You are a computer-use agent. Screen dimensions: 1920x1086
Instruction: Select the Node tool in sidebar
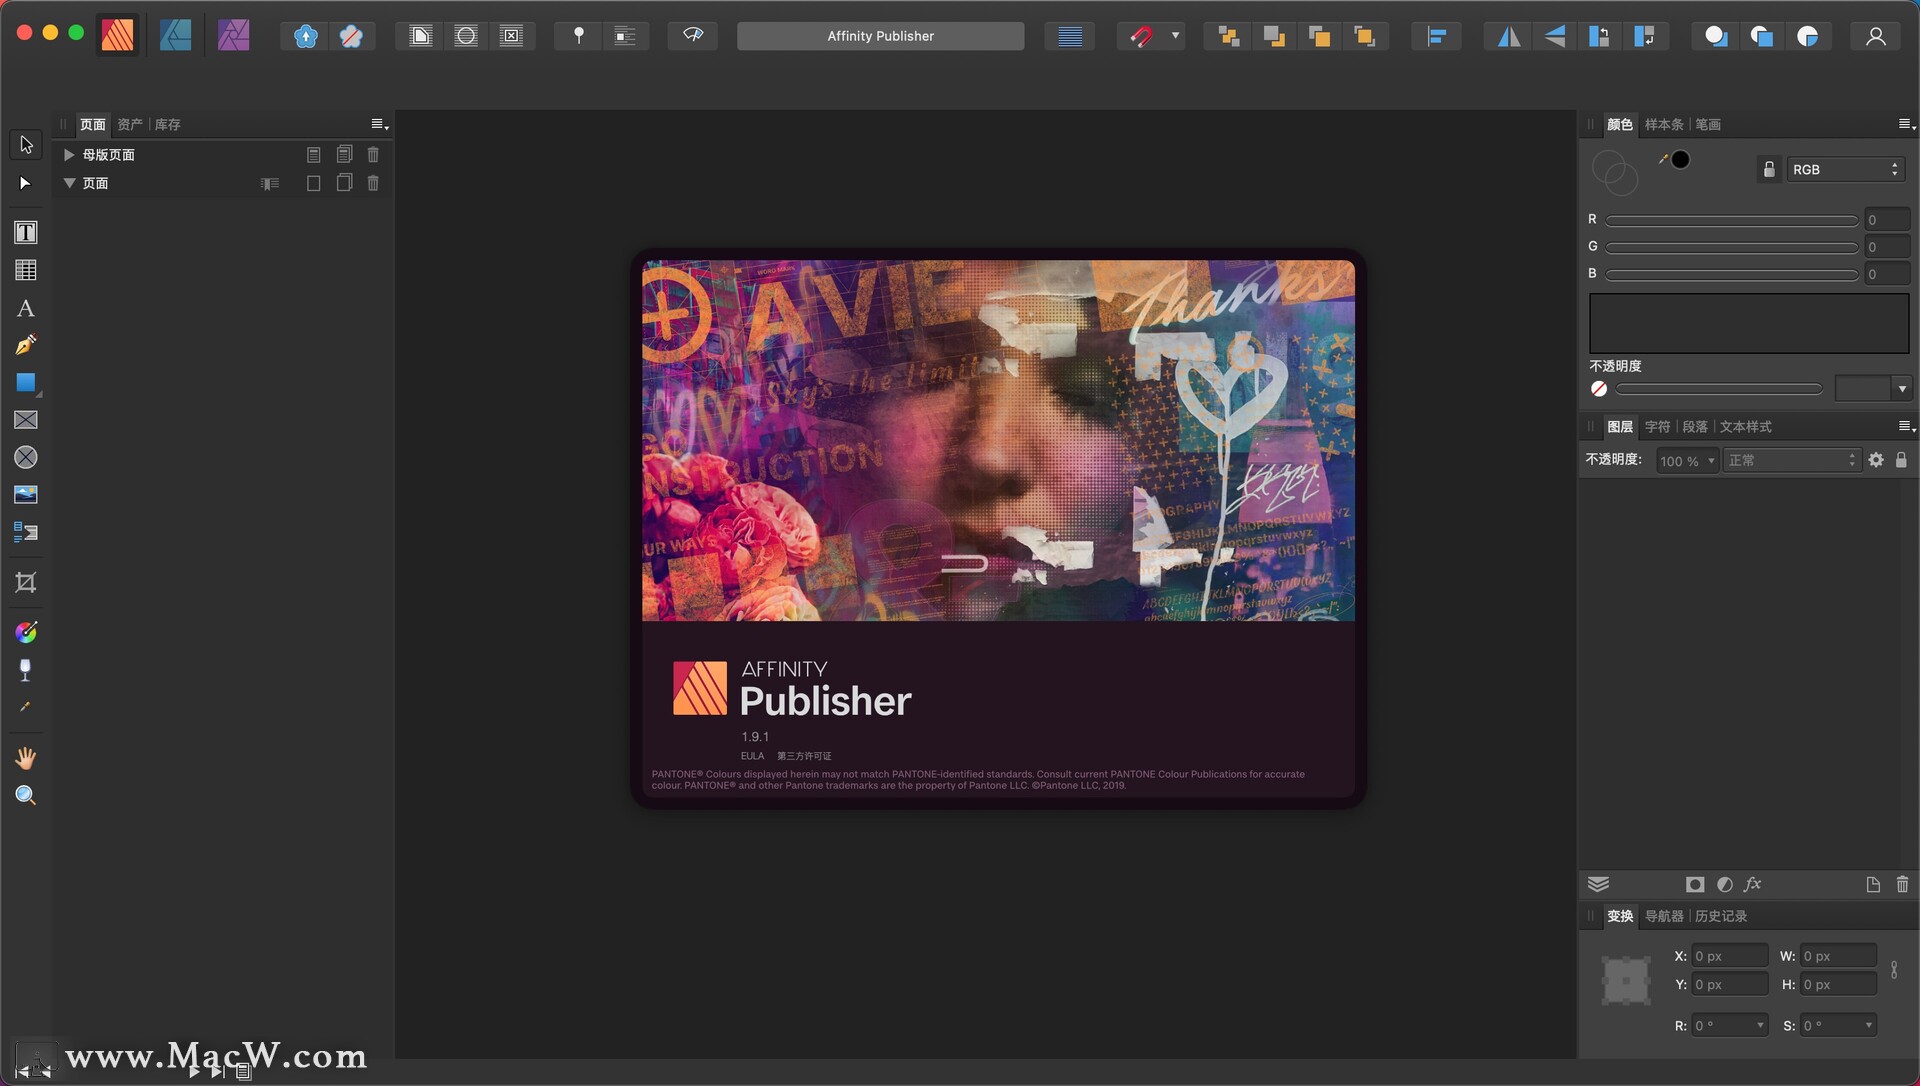25,181
